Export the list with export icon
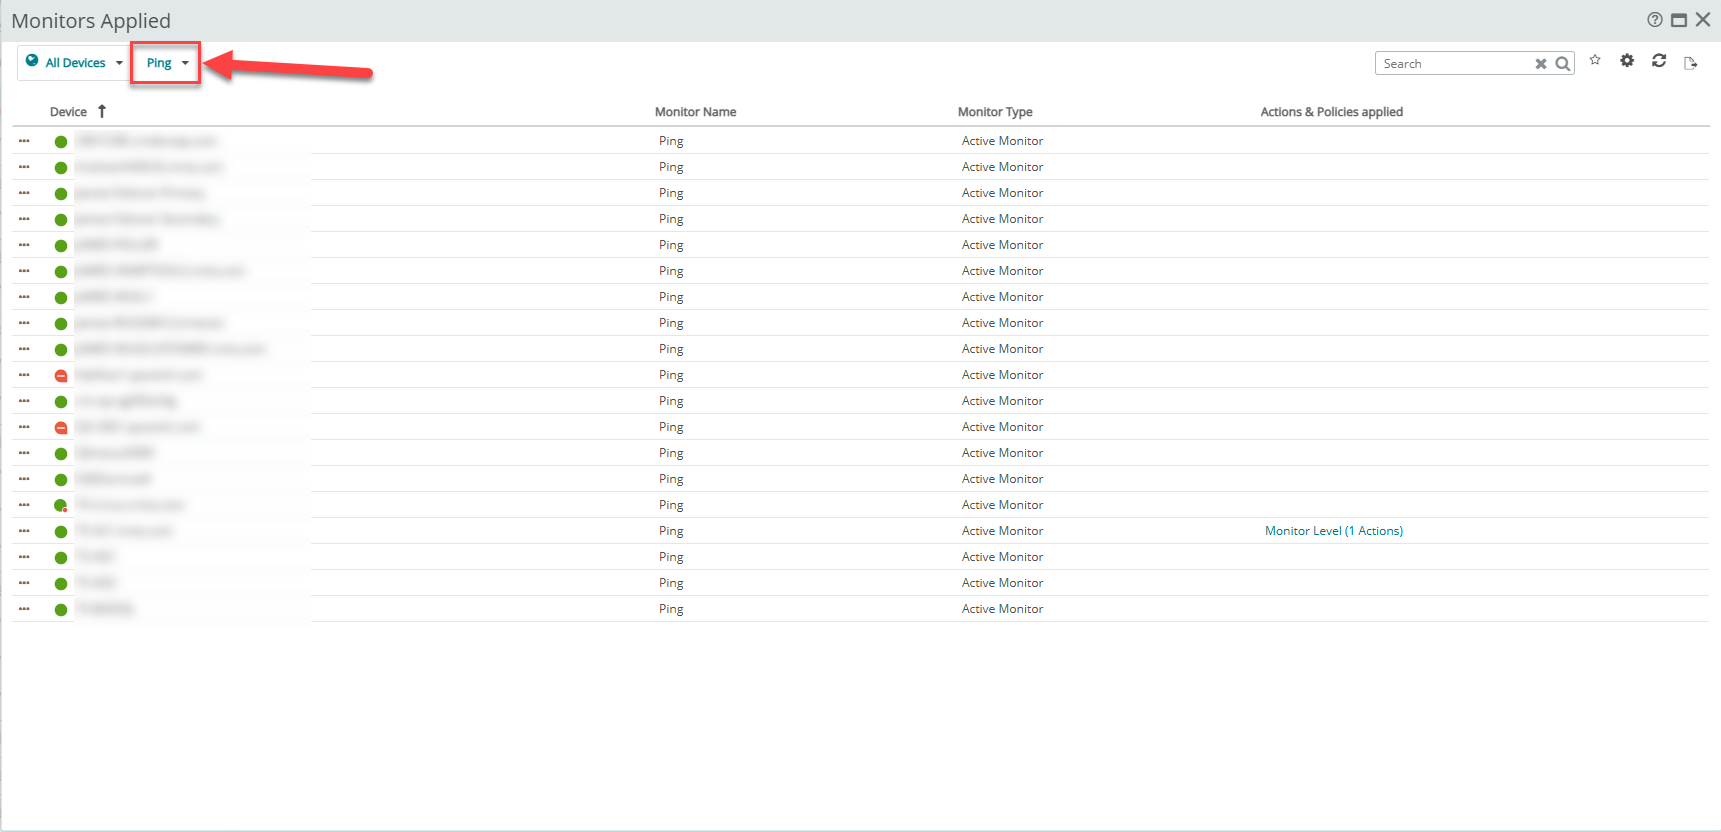The image size is (1721, 832). point(1691,63)
